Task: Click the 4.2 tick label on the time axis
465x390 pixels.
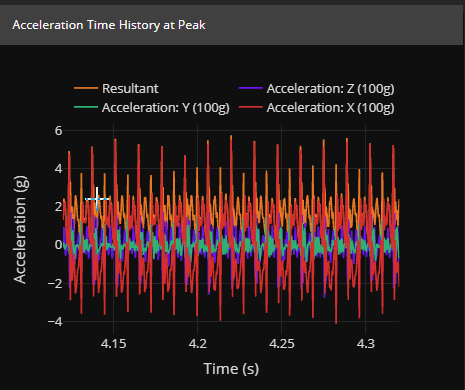Action: pos(198,343)
